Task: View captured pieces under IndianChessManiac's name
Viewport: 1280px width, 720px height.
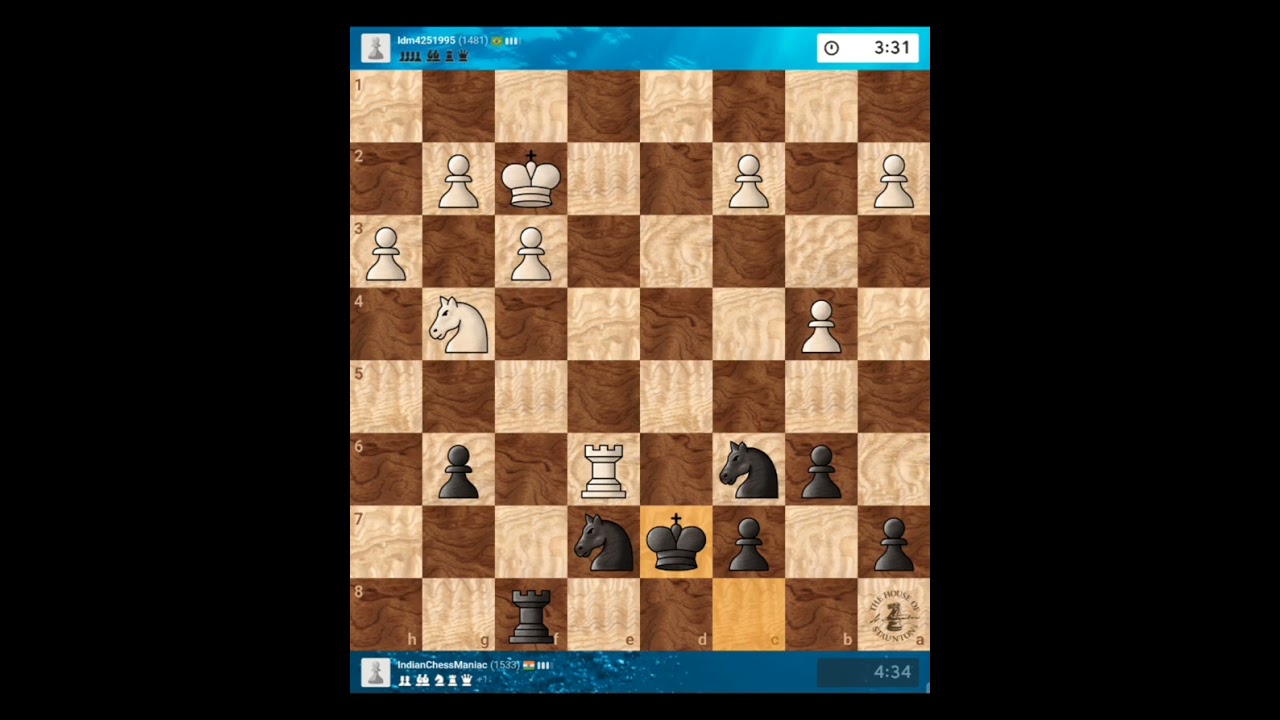Action: coord(443,680)
